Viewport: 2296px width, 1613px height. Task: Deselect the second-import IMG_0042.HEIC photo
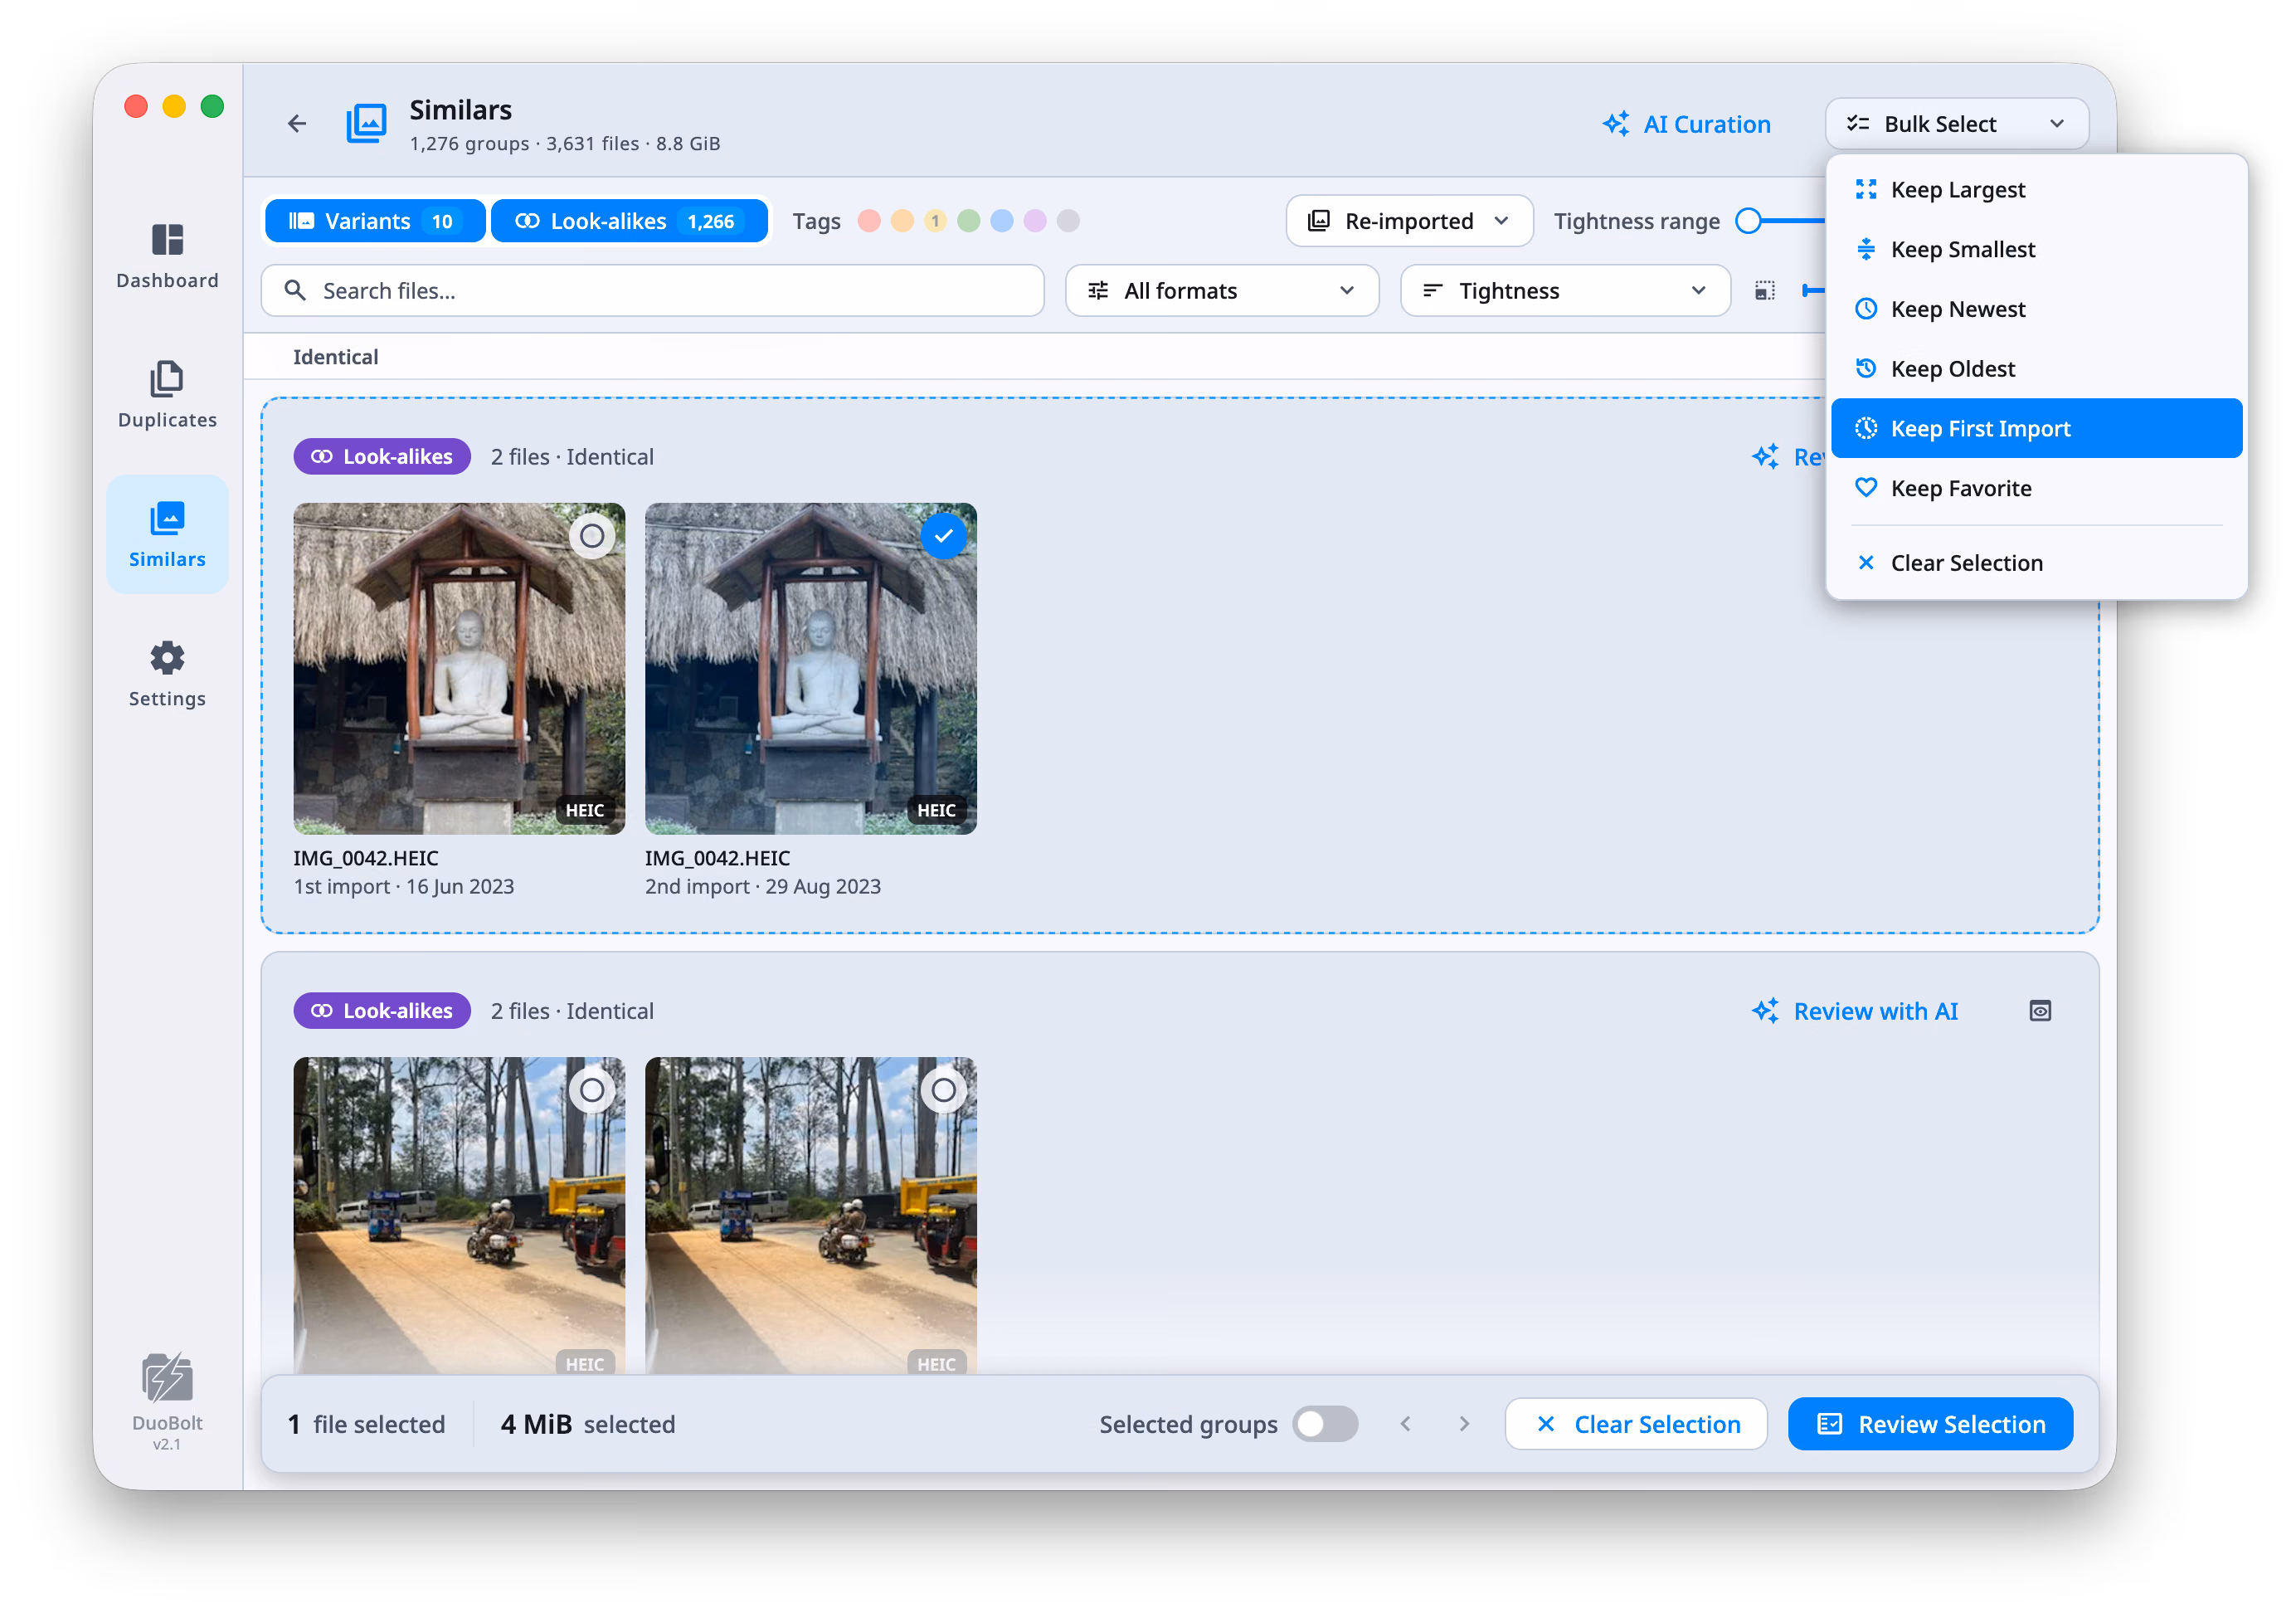tap(943, 536)
